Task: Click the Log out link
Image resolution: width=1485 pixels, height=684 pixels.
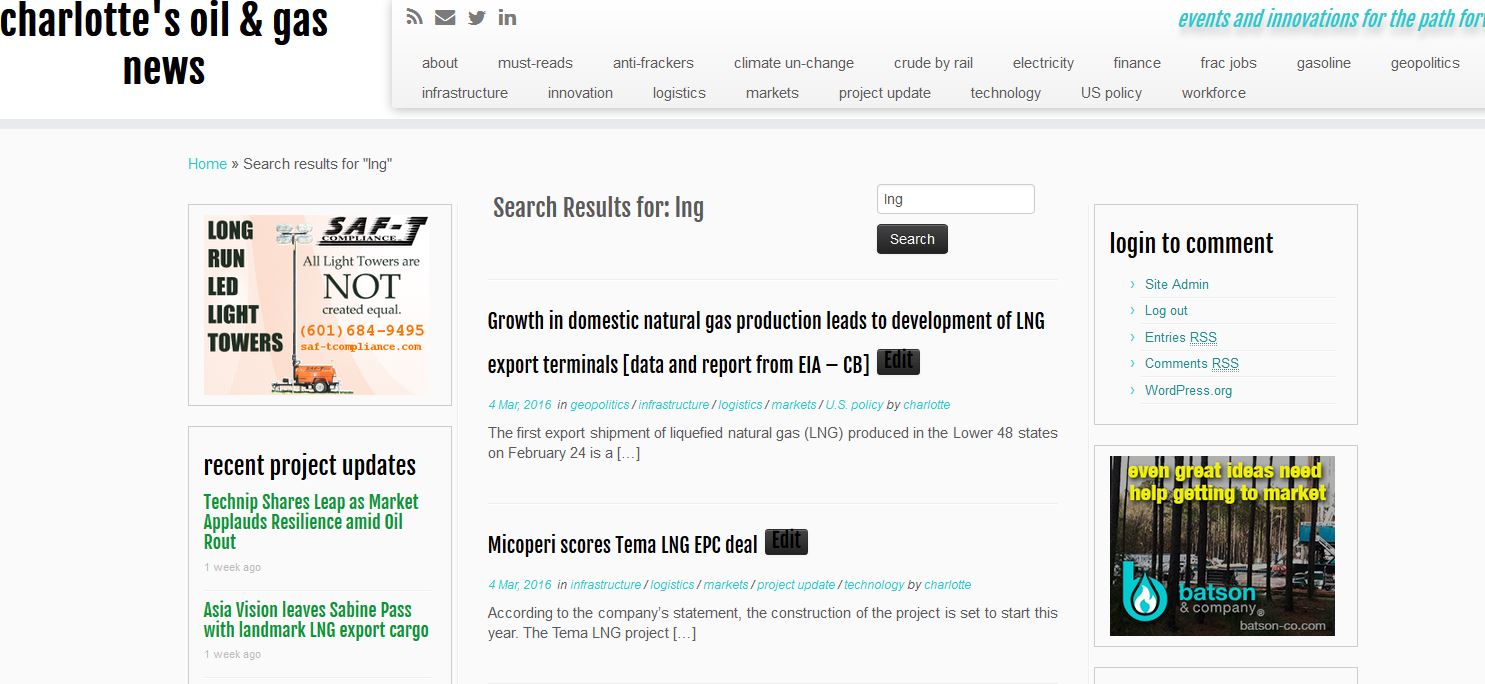Action: pos(1166,311)
